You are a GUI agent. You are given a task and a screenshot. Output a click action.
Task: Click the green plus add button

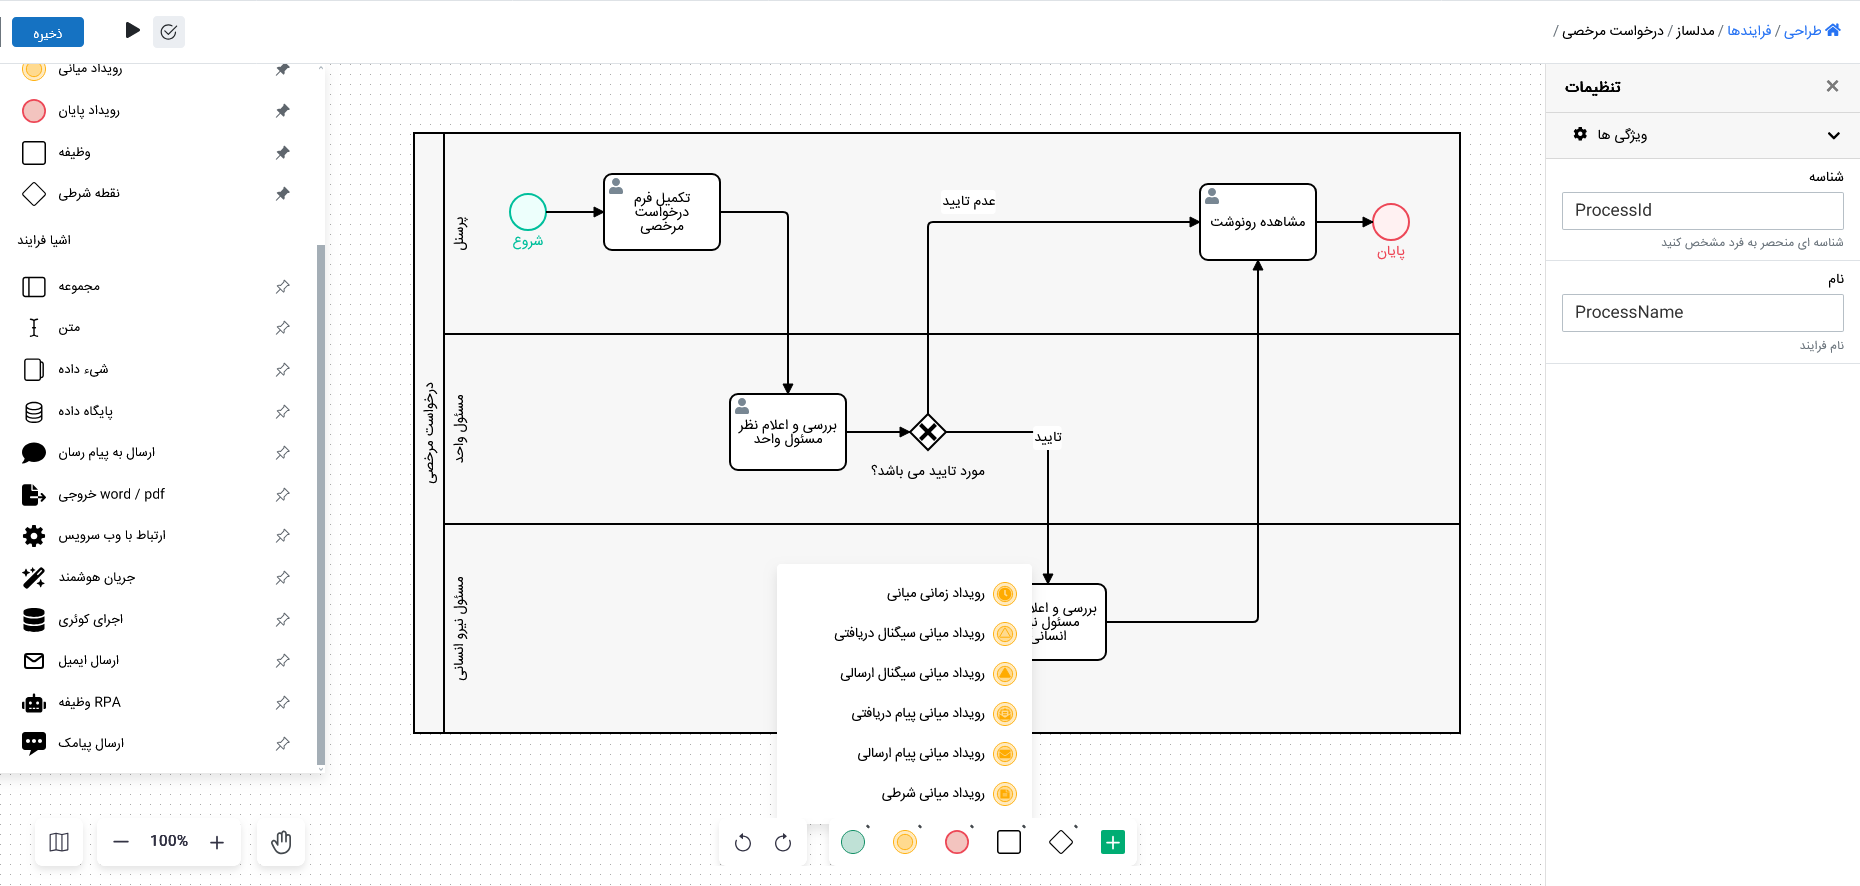tap(1112, 842)
